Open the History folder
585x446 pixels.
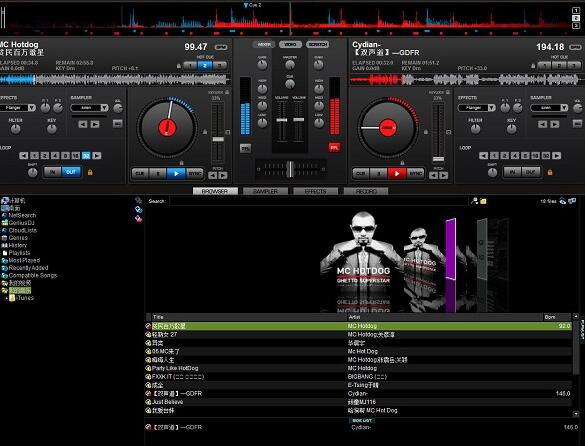click(14, 245)
